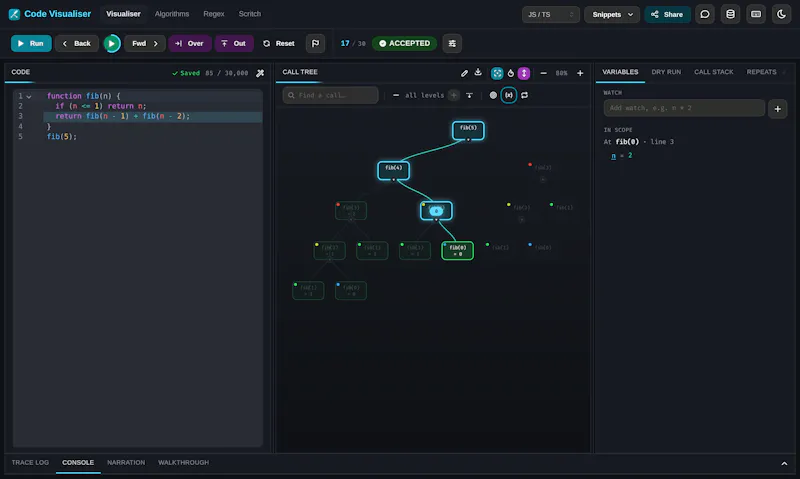This screenshot has height=479, width=800.
Task: Increase visible tree levels
Action: tap(453, 95)
